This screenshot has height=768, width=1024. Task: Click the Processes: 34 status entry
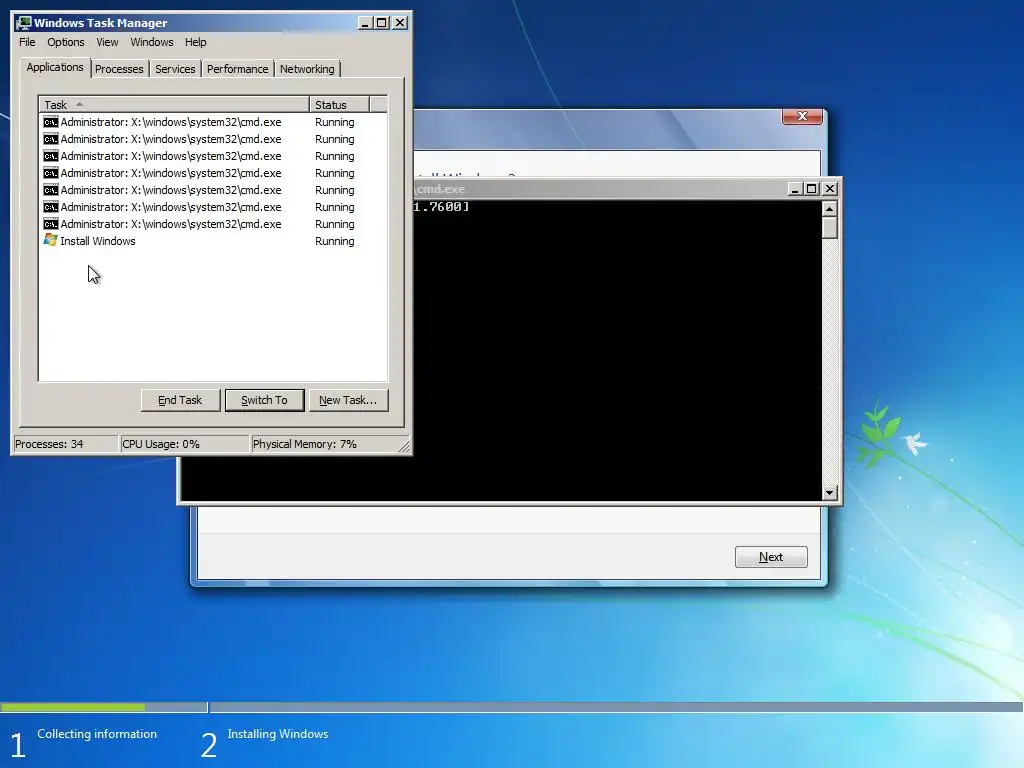65,444
